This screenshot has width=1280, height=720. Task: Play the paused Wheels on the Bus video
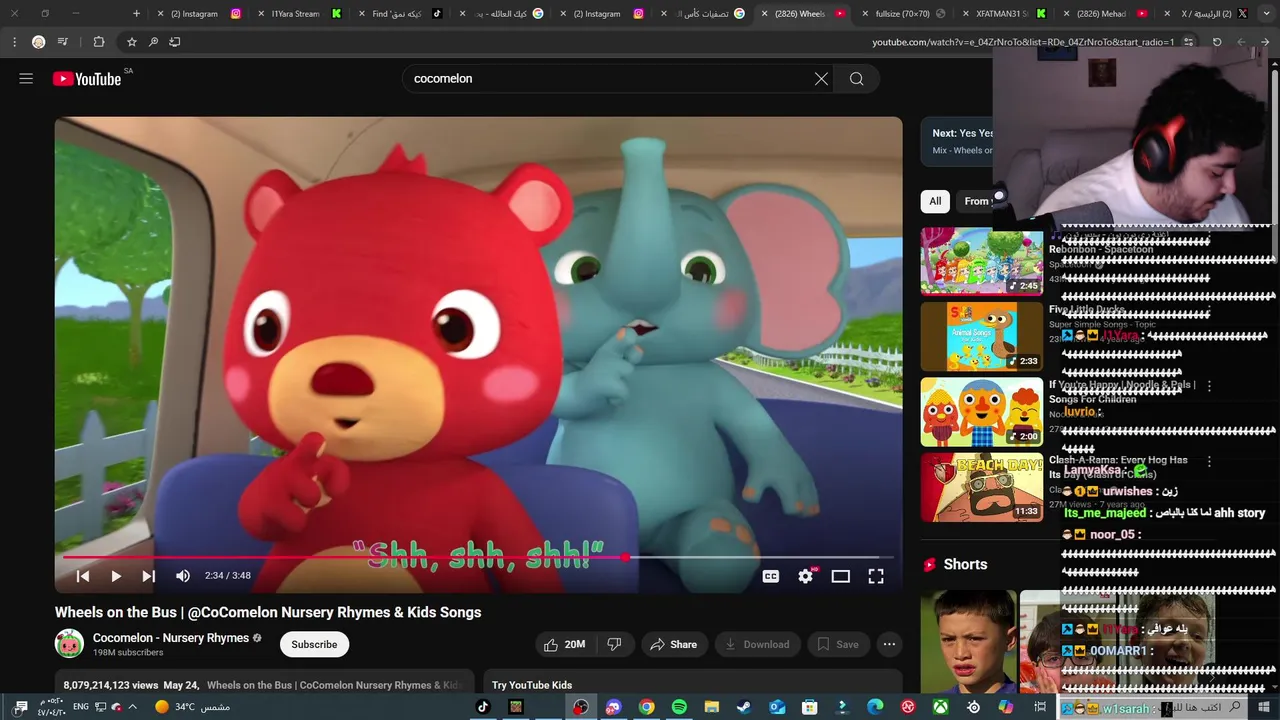pyautogui.click(x=116, y=576)
